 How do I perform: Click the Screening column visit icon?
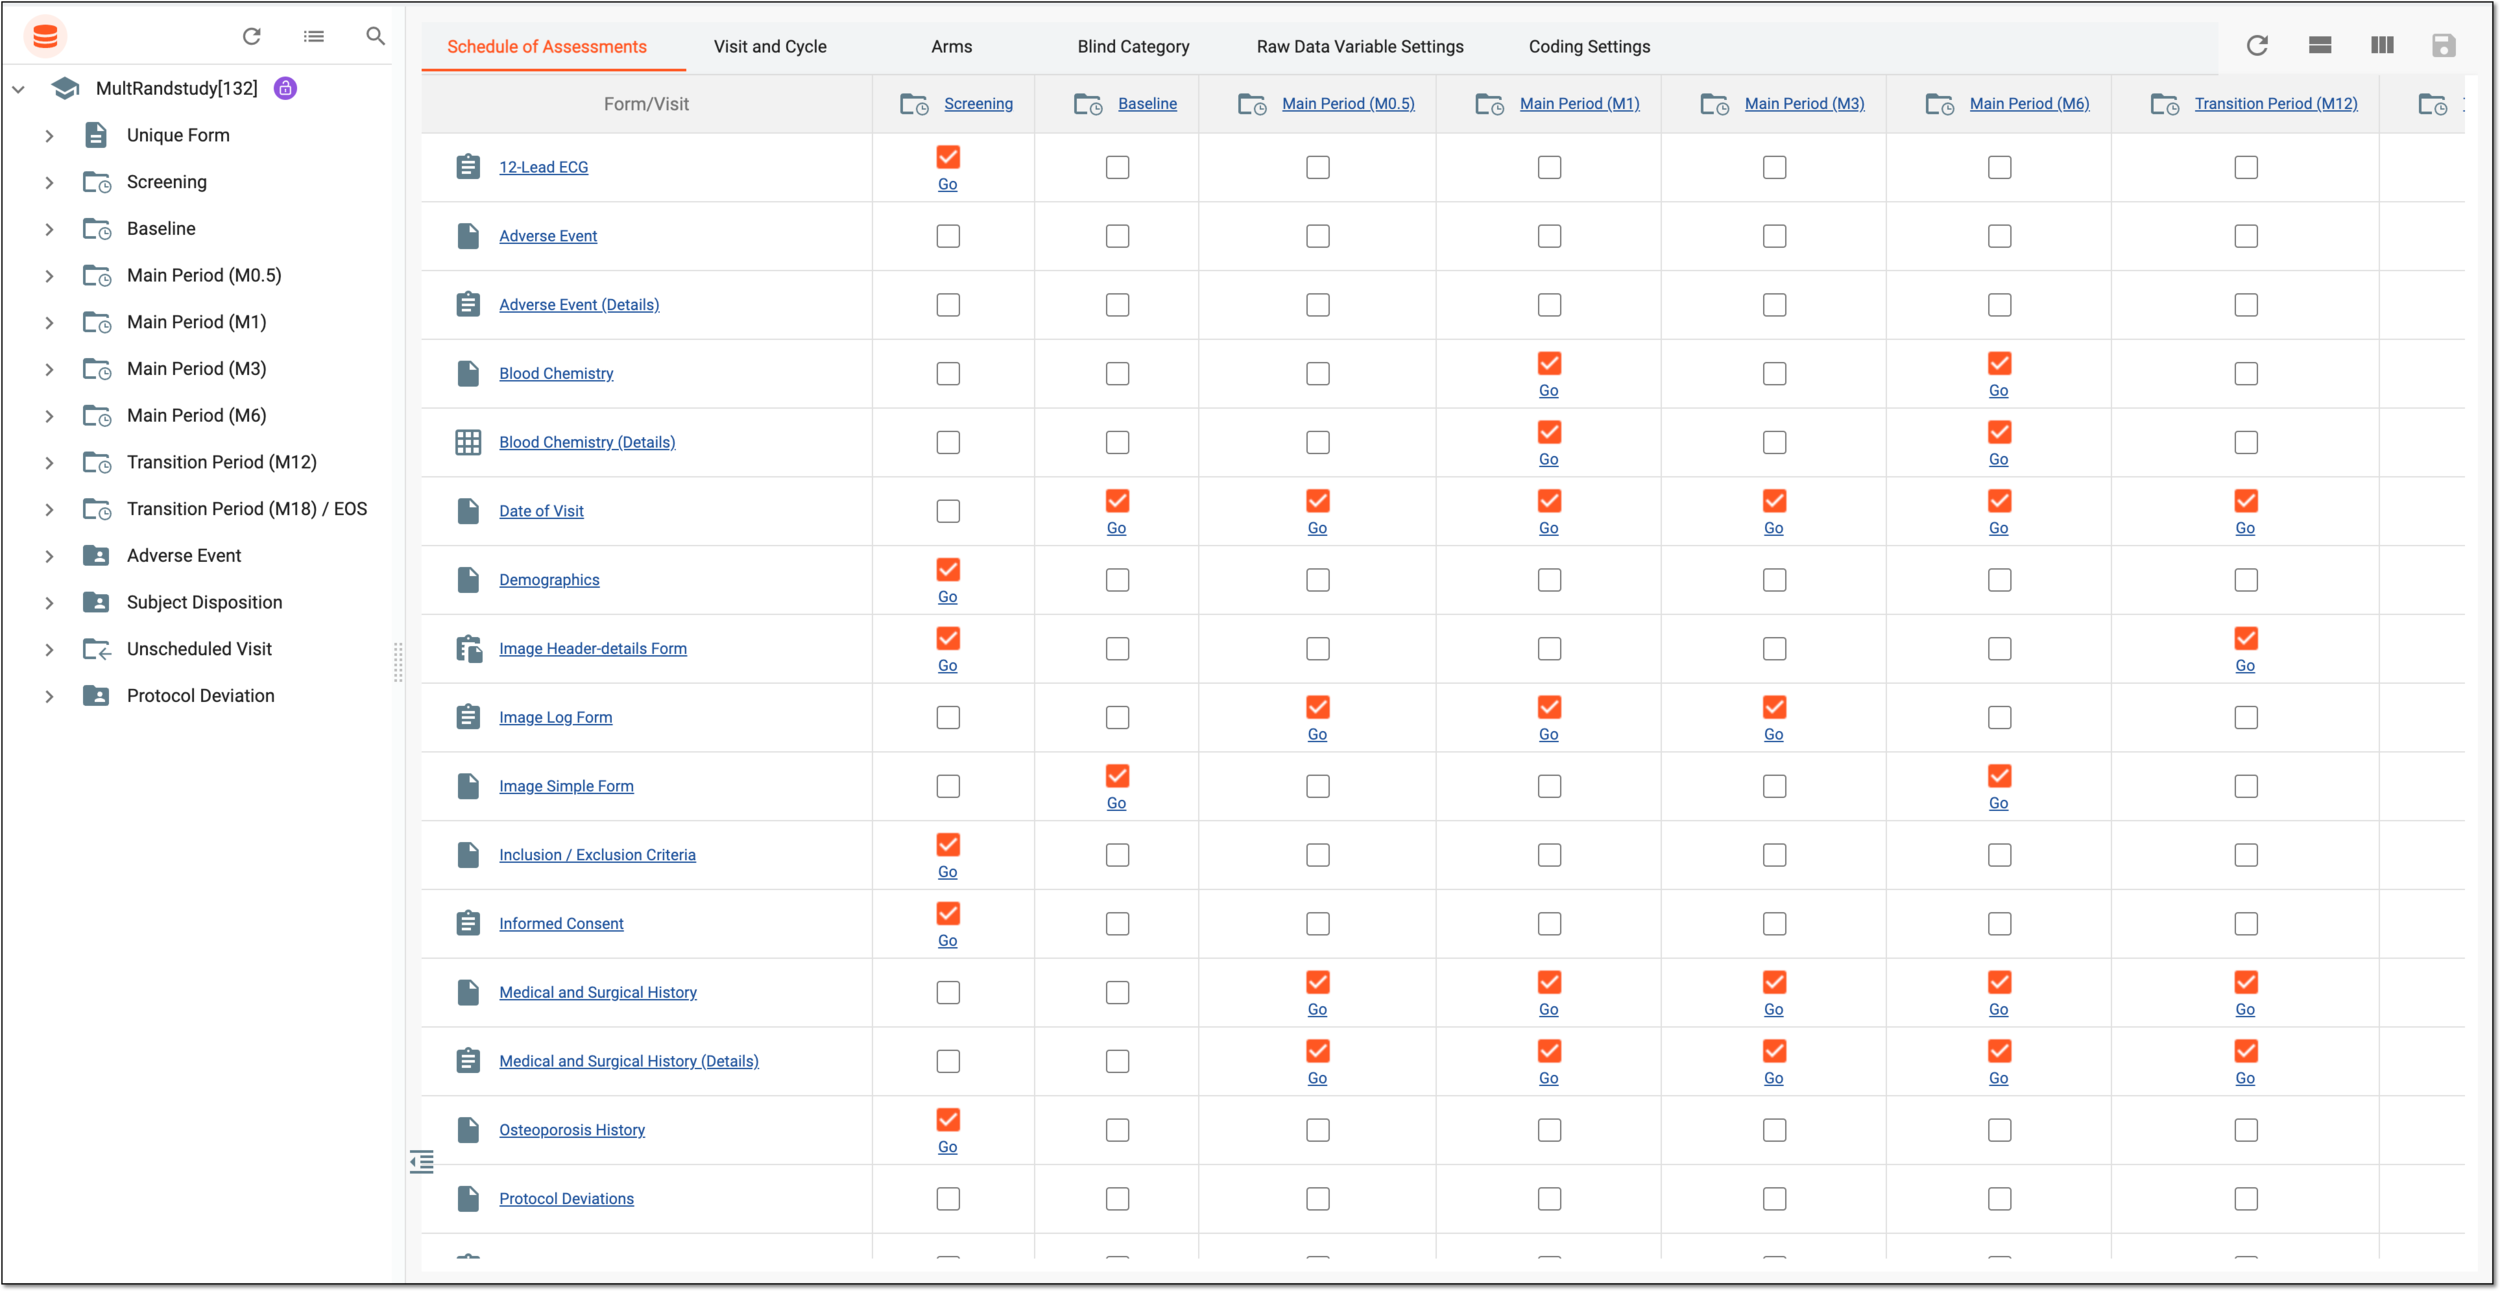click(x=914, y=104)
